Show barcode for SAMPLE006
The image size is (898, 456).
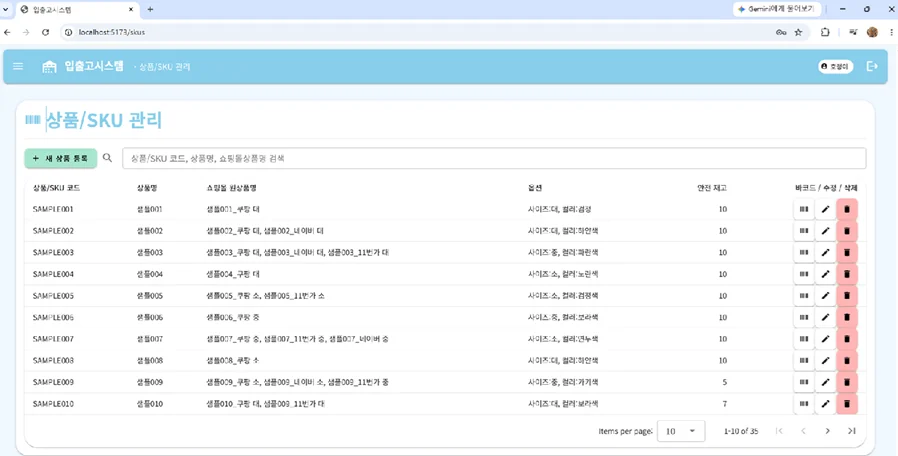pos(804,317)
